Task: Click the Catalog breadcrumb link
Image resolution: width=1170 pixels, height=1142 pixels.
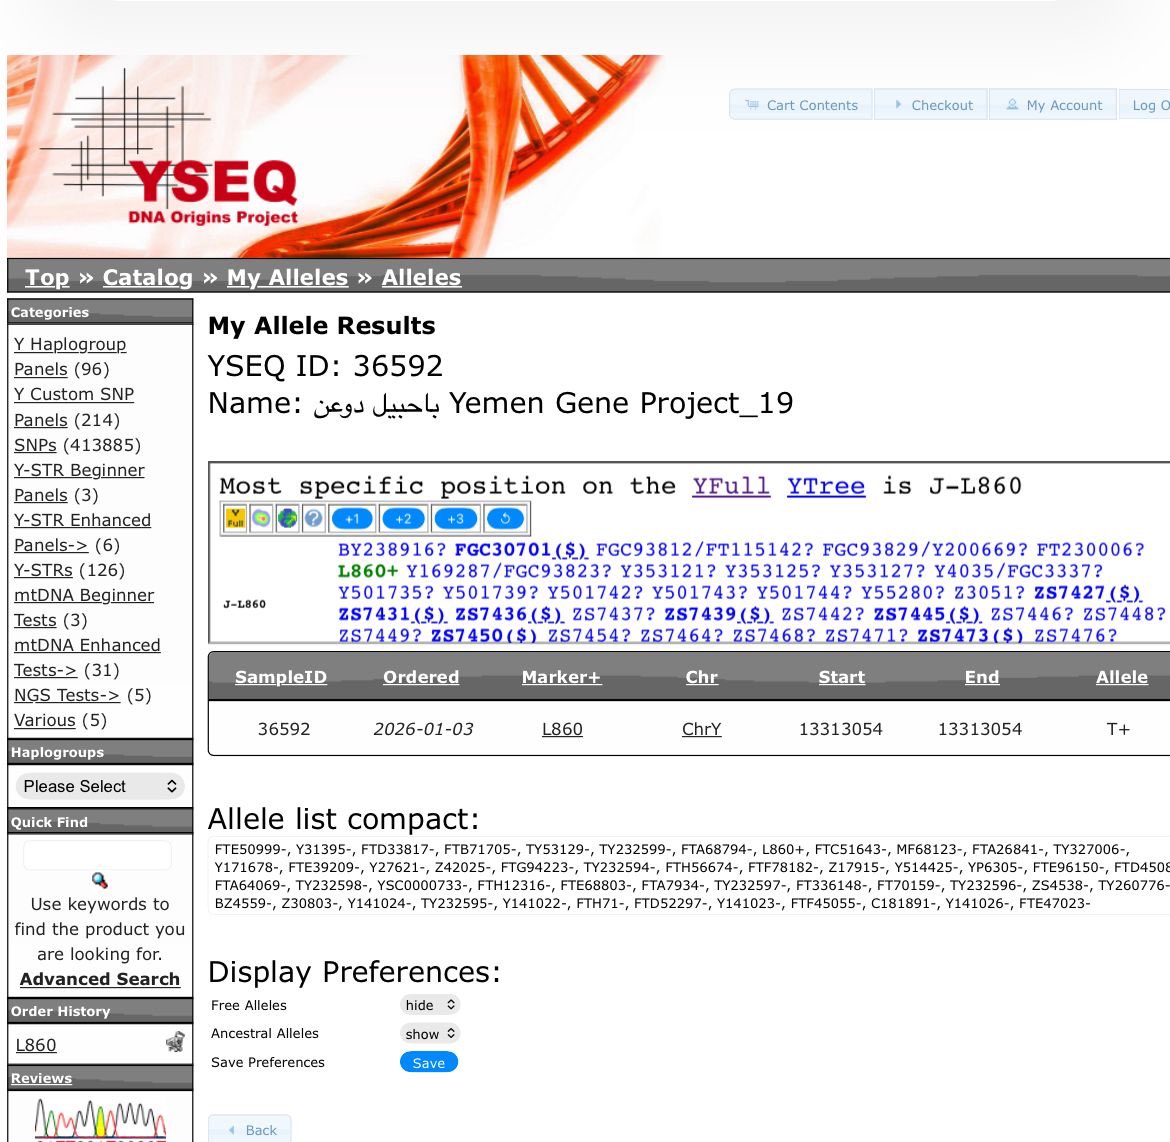Action: [148, 277]
